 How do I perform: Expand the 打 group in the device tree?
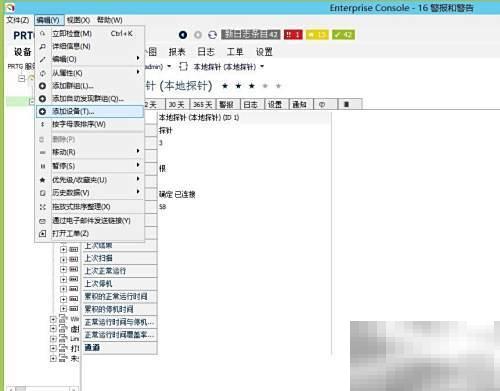(x=53, y=349)
